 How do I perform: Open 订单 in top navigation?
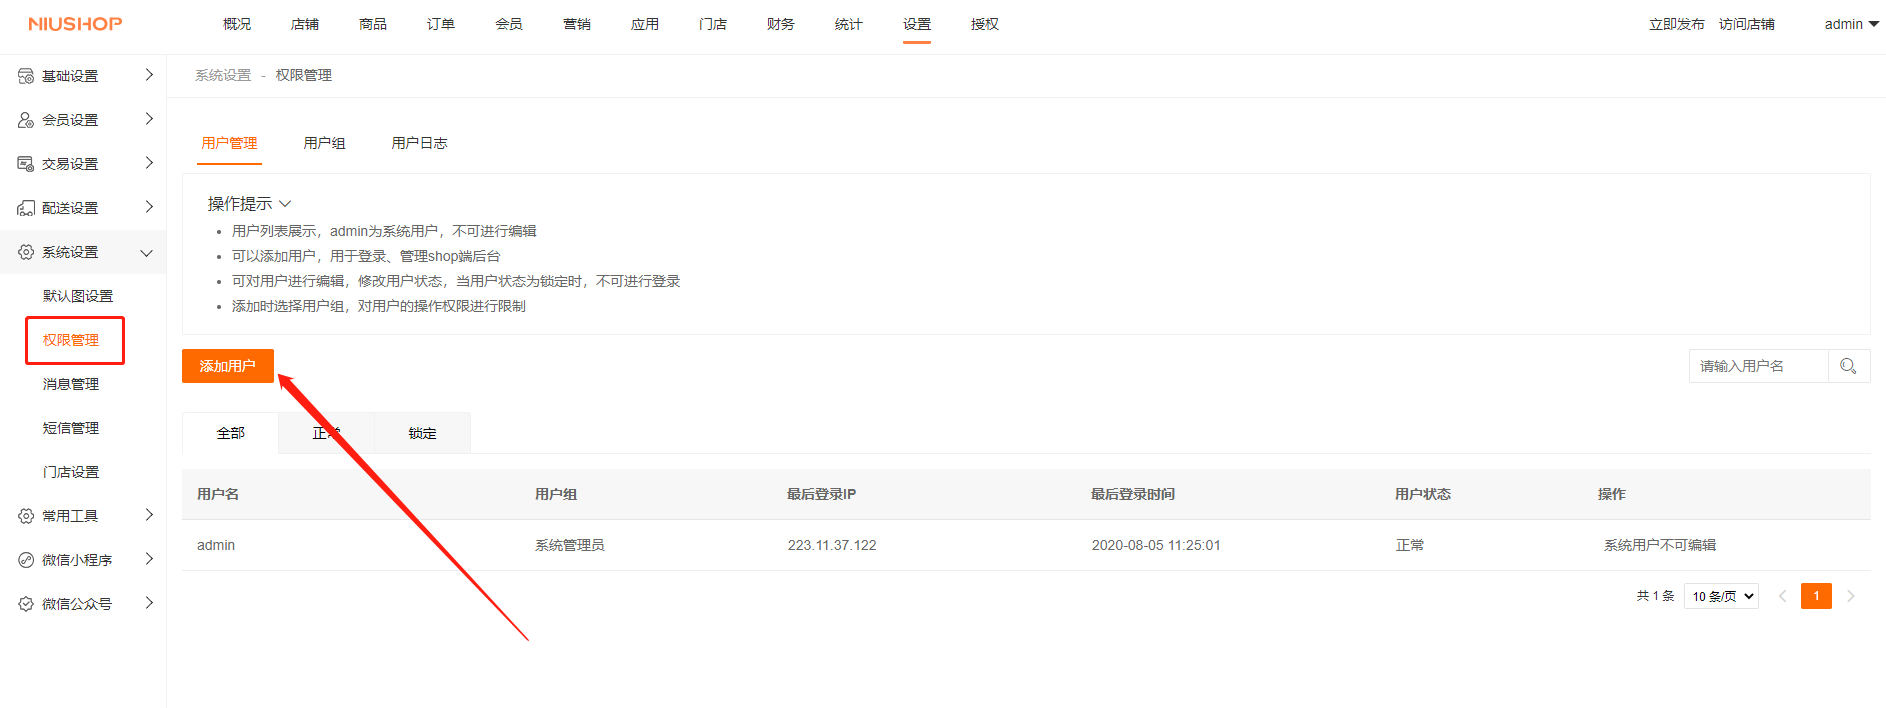(x=441, y=24)
